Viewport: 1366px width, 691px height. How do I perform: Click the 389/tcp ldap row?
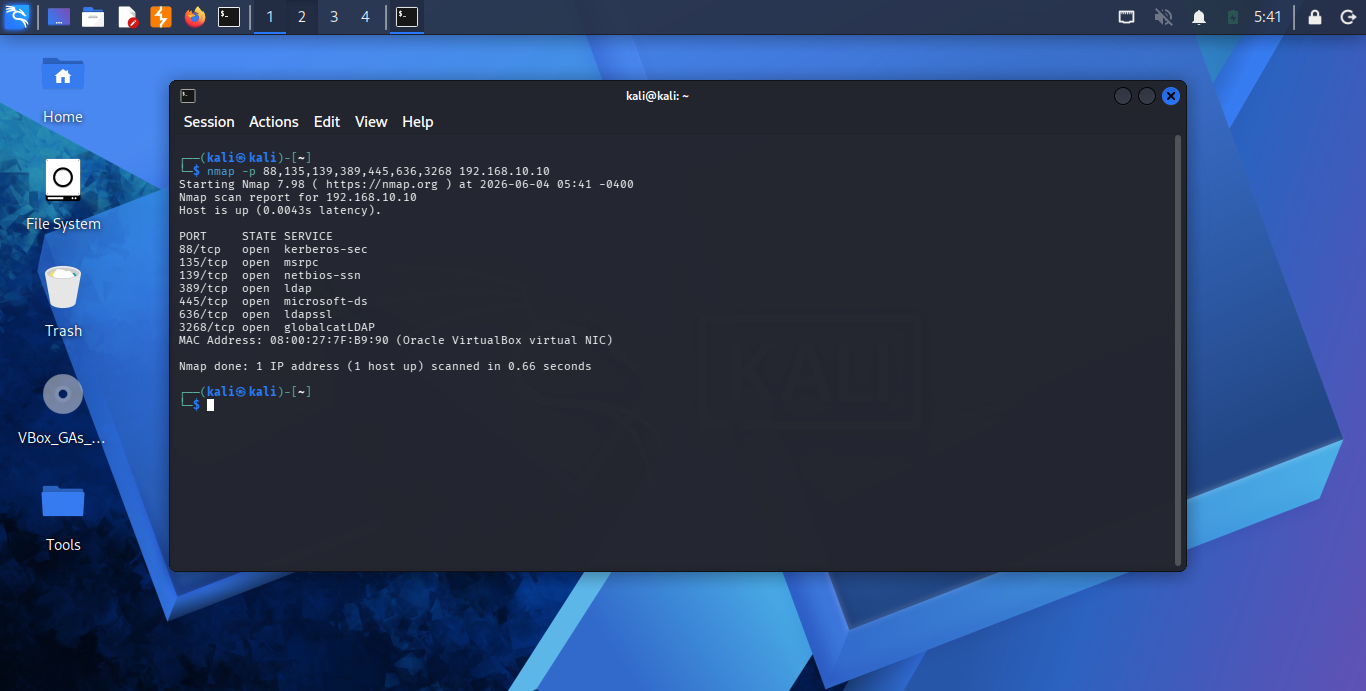coord(245,288)
